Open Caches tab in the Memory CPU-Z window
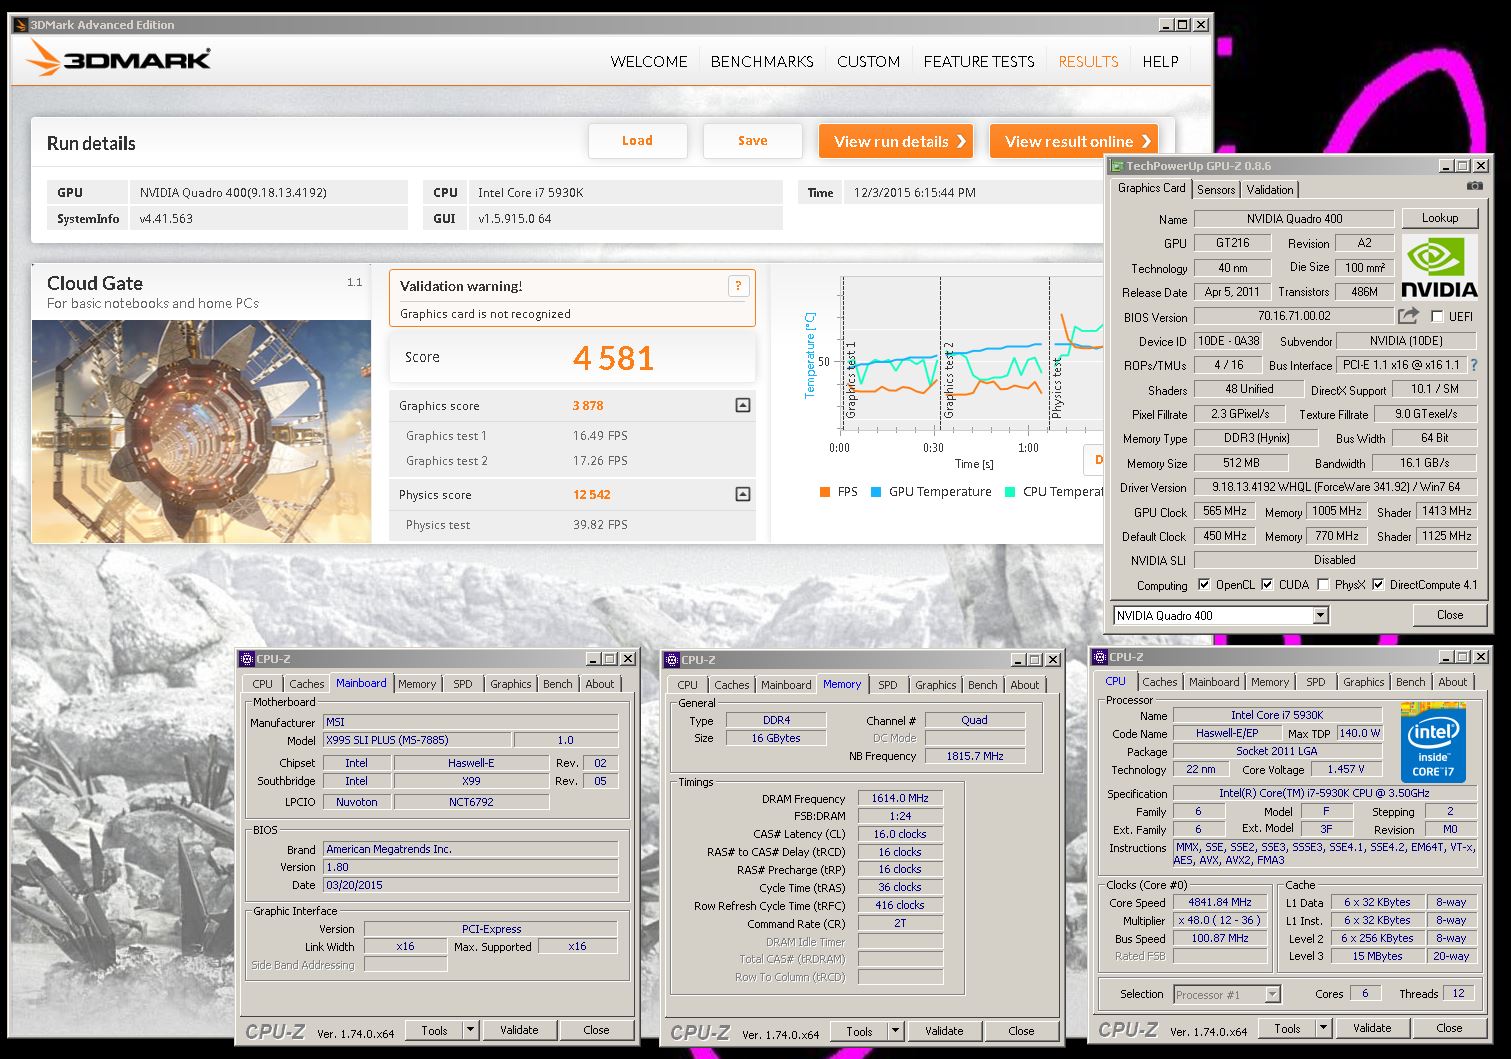The width and height of the screenshot is (1511, 1059). (x=731, y=685)
